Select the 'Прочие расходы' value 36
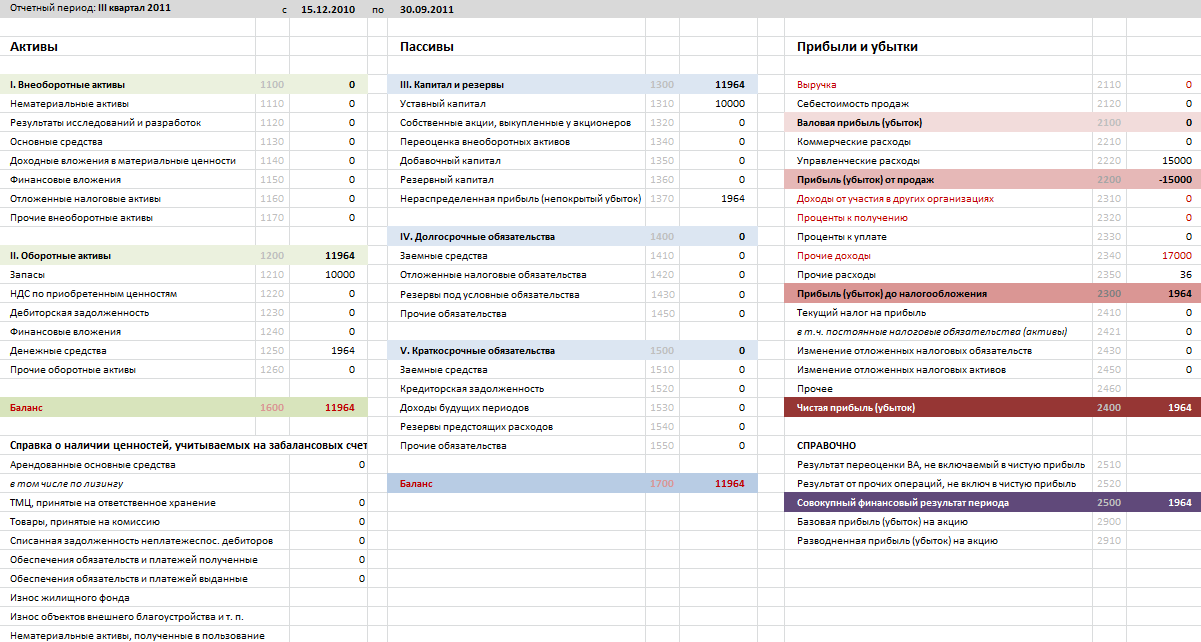This screenshot has height=642, width=1201. 1184,275
